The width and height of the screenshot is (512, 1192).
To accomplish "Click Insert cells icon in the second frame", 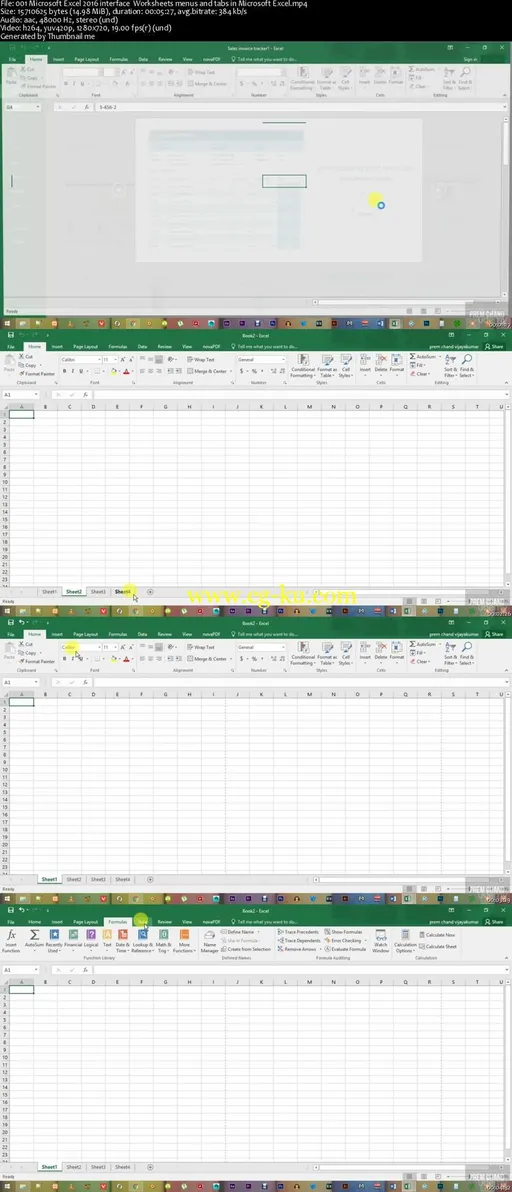I will [365, 363].
